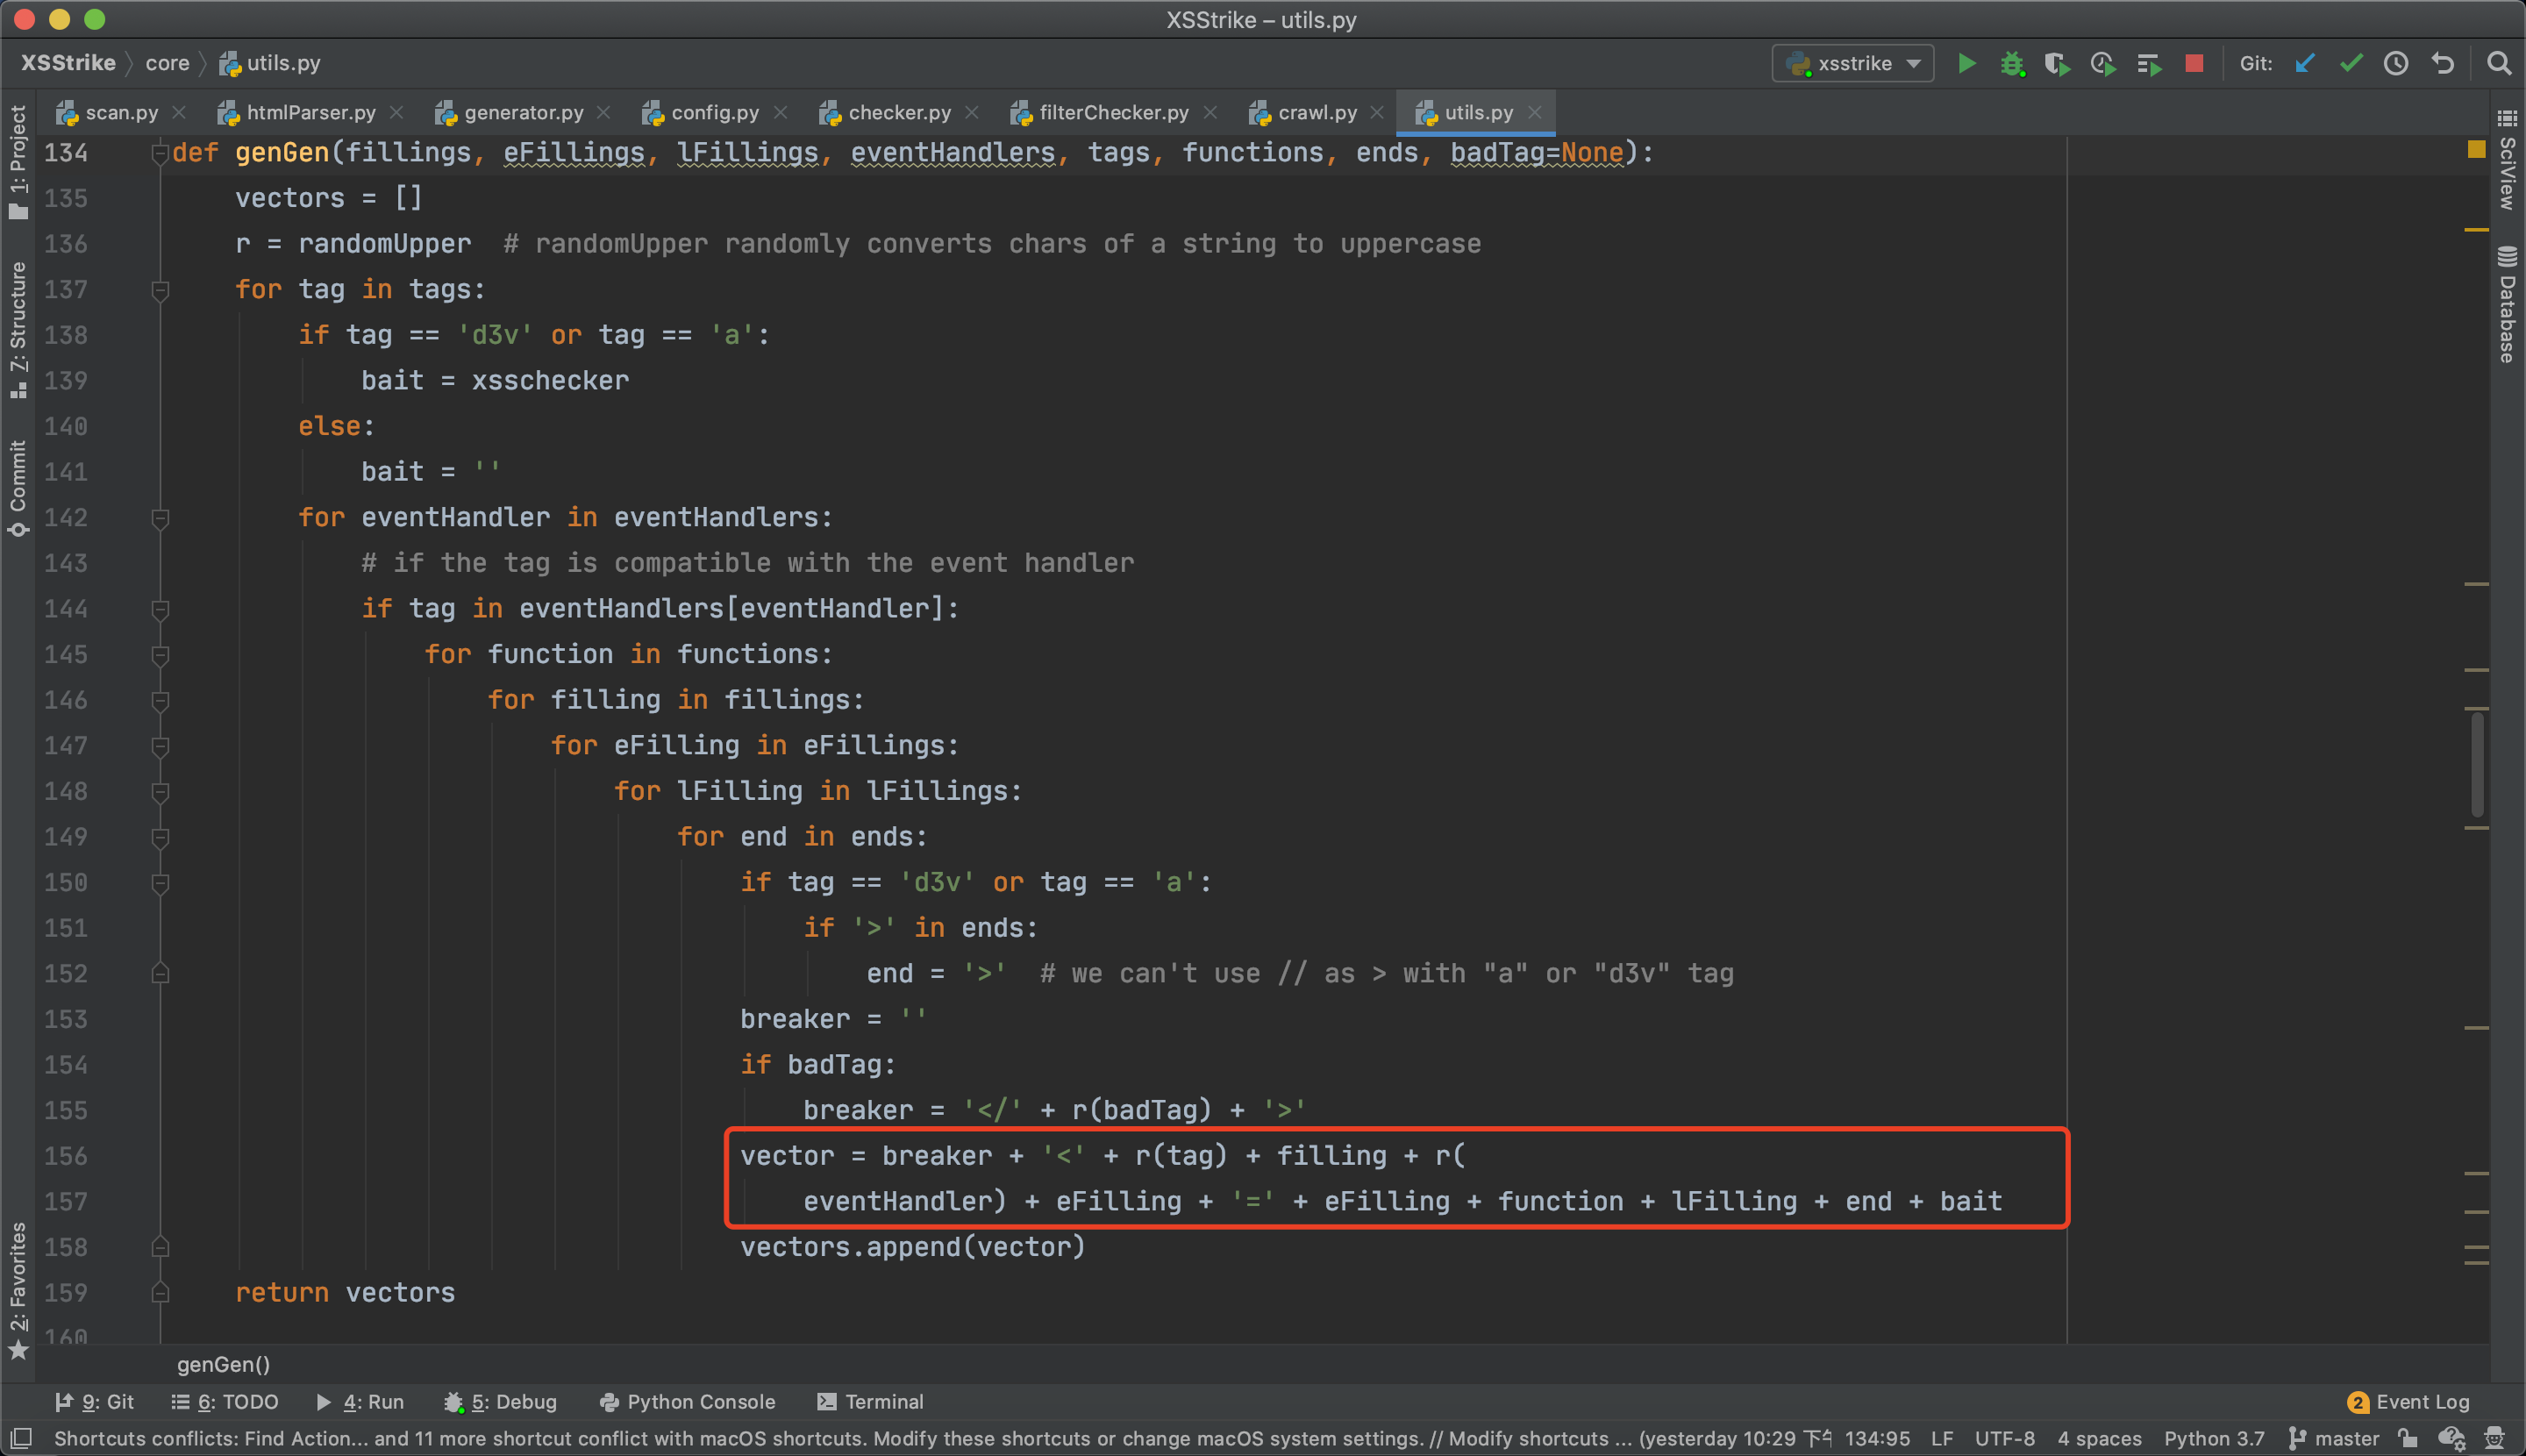Open the Terminal tool window
This screenshot has height=1456, width=2526.
click(870, 1402)
